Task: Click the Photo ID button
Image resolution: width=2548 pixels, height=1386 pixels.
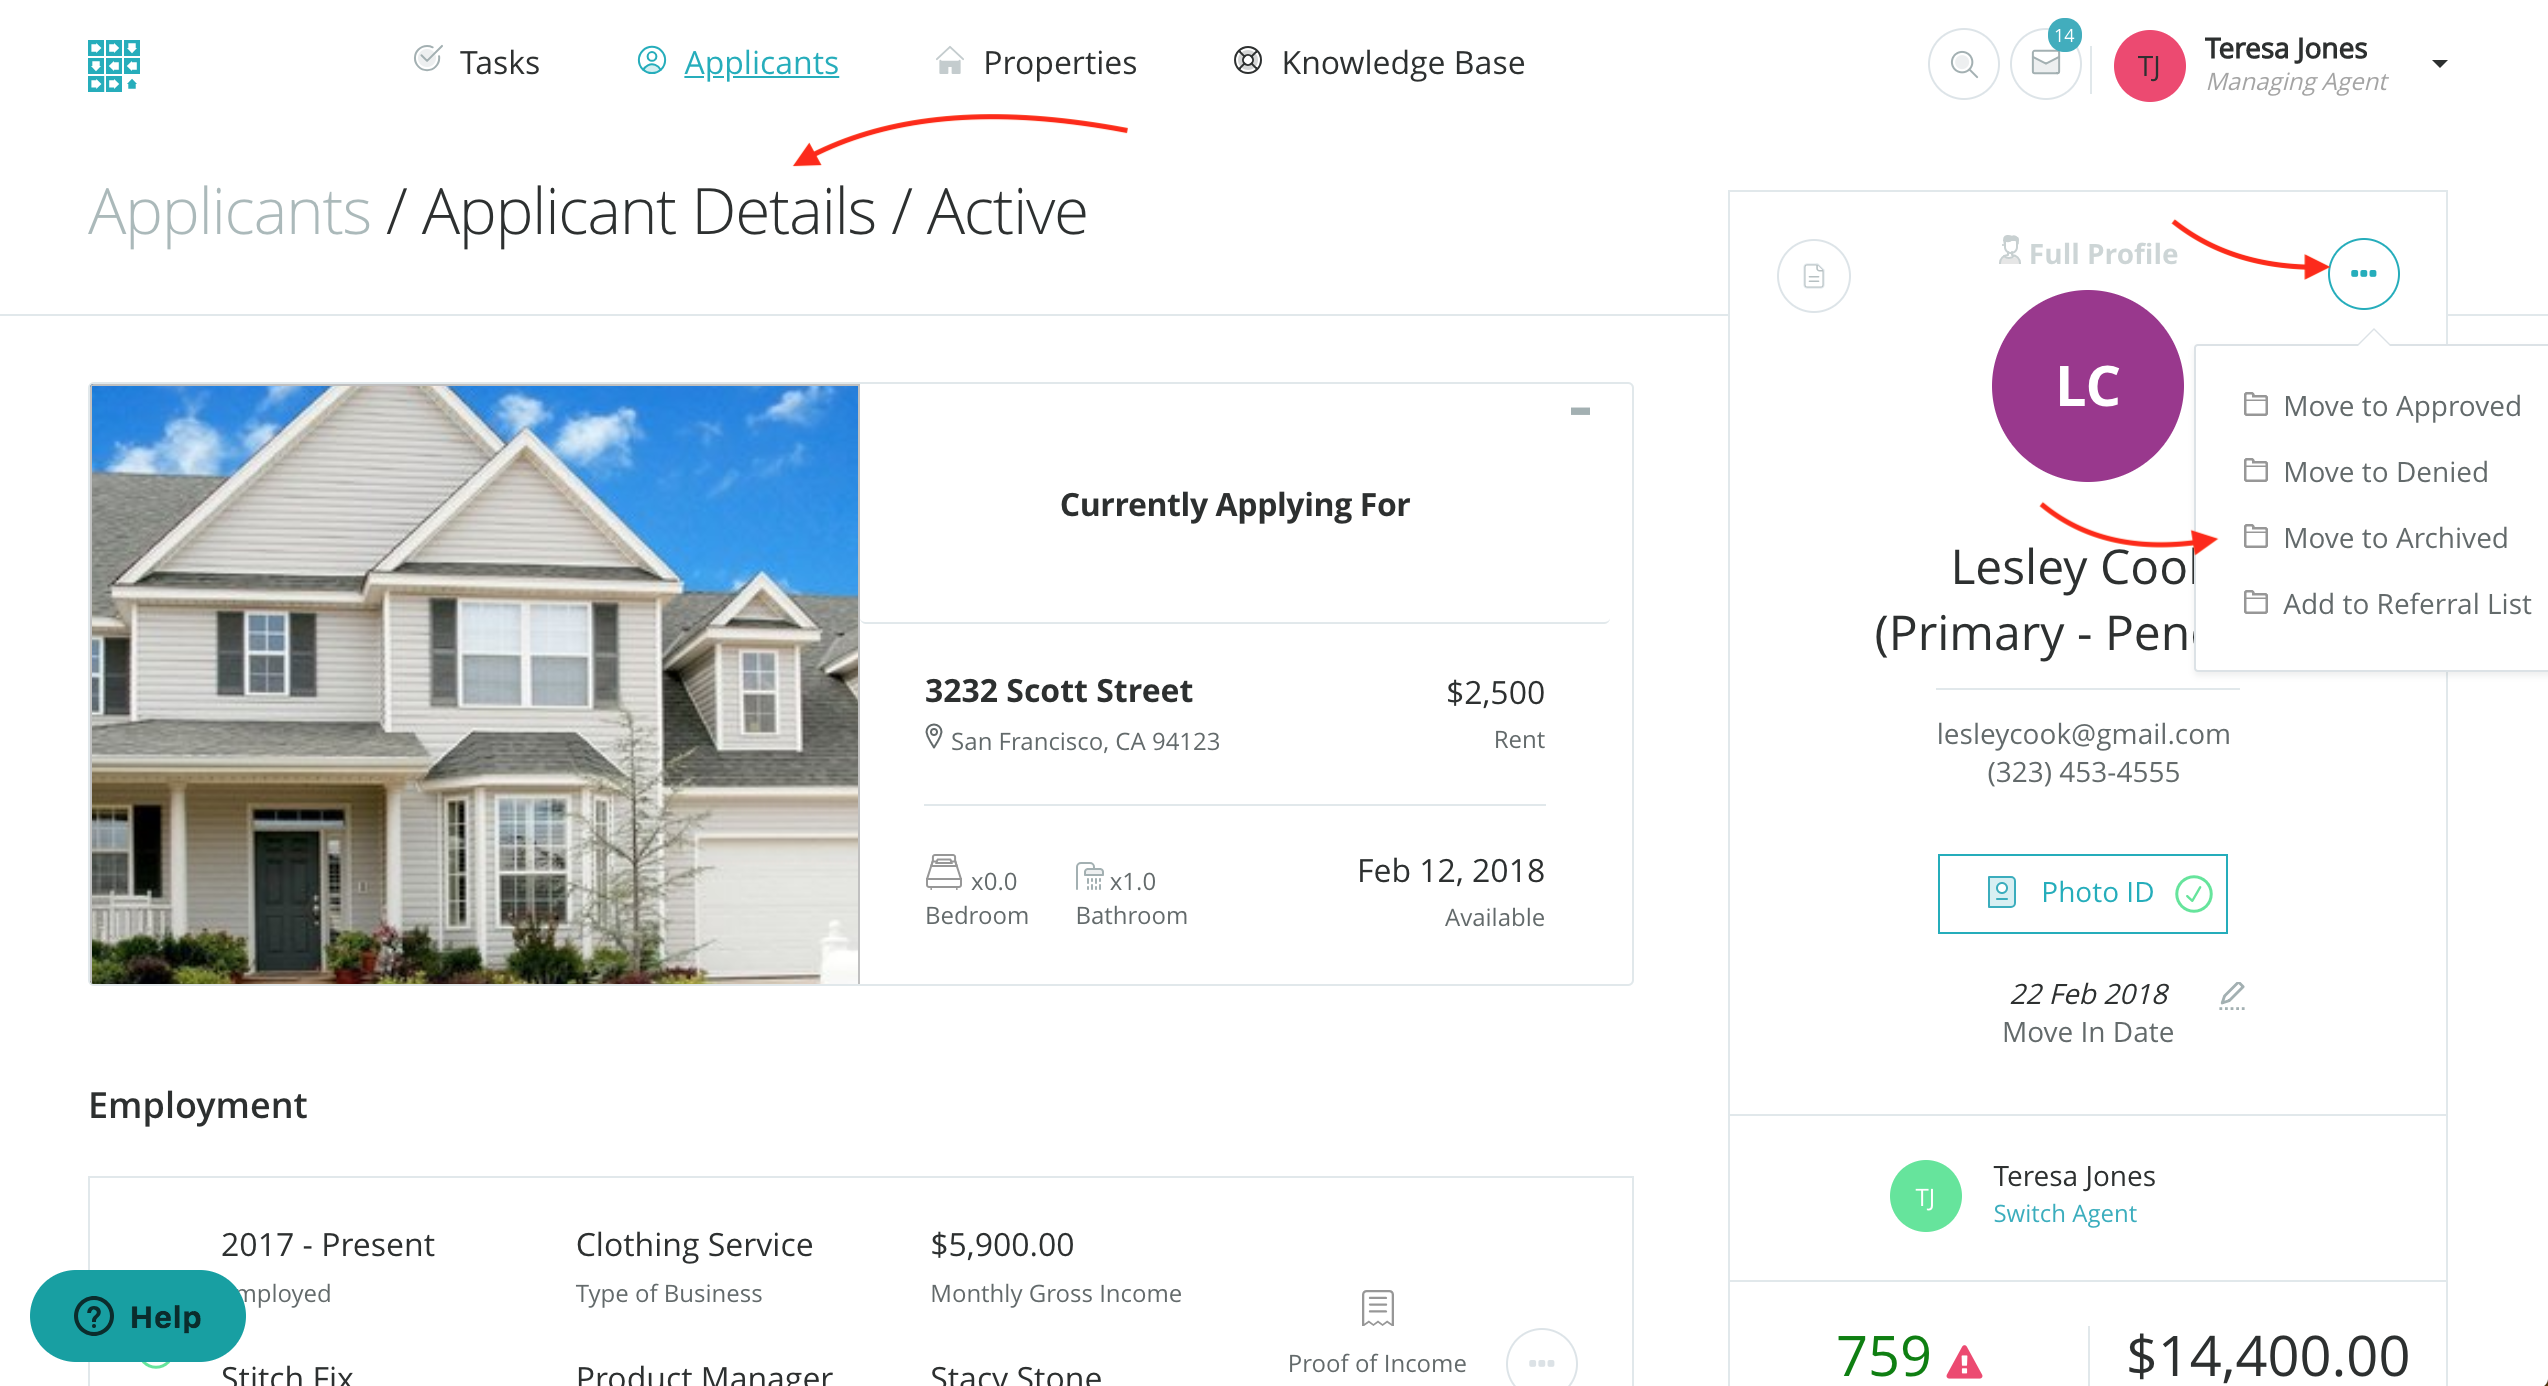Action: tap(2082, 893)
